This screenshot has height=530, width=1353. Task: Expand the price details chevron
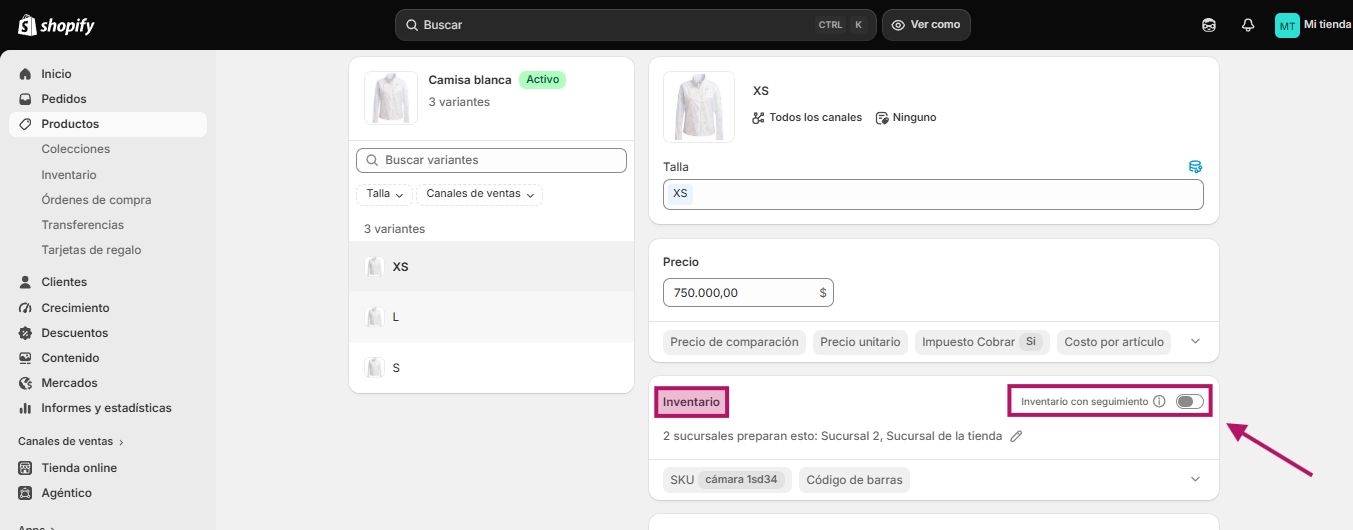click(x=1195, y=341)
